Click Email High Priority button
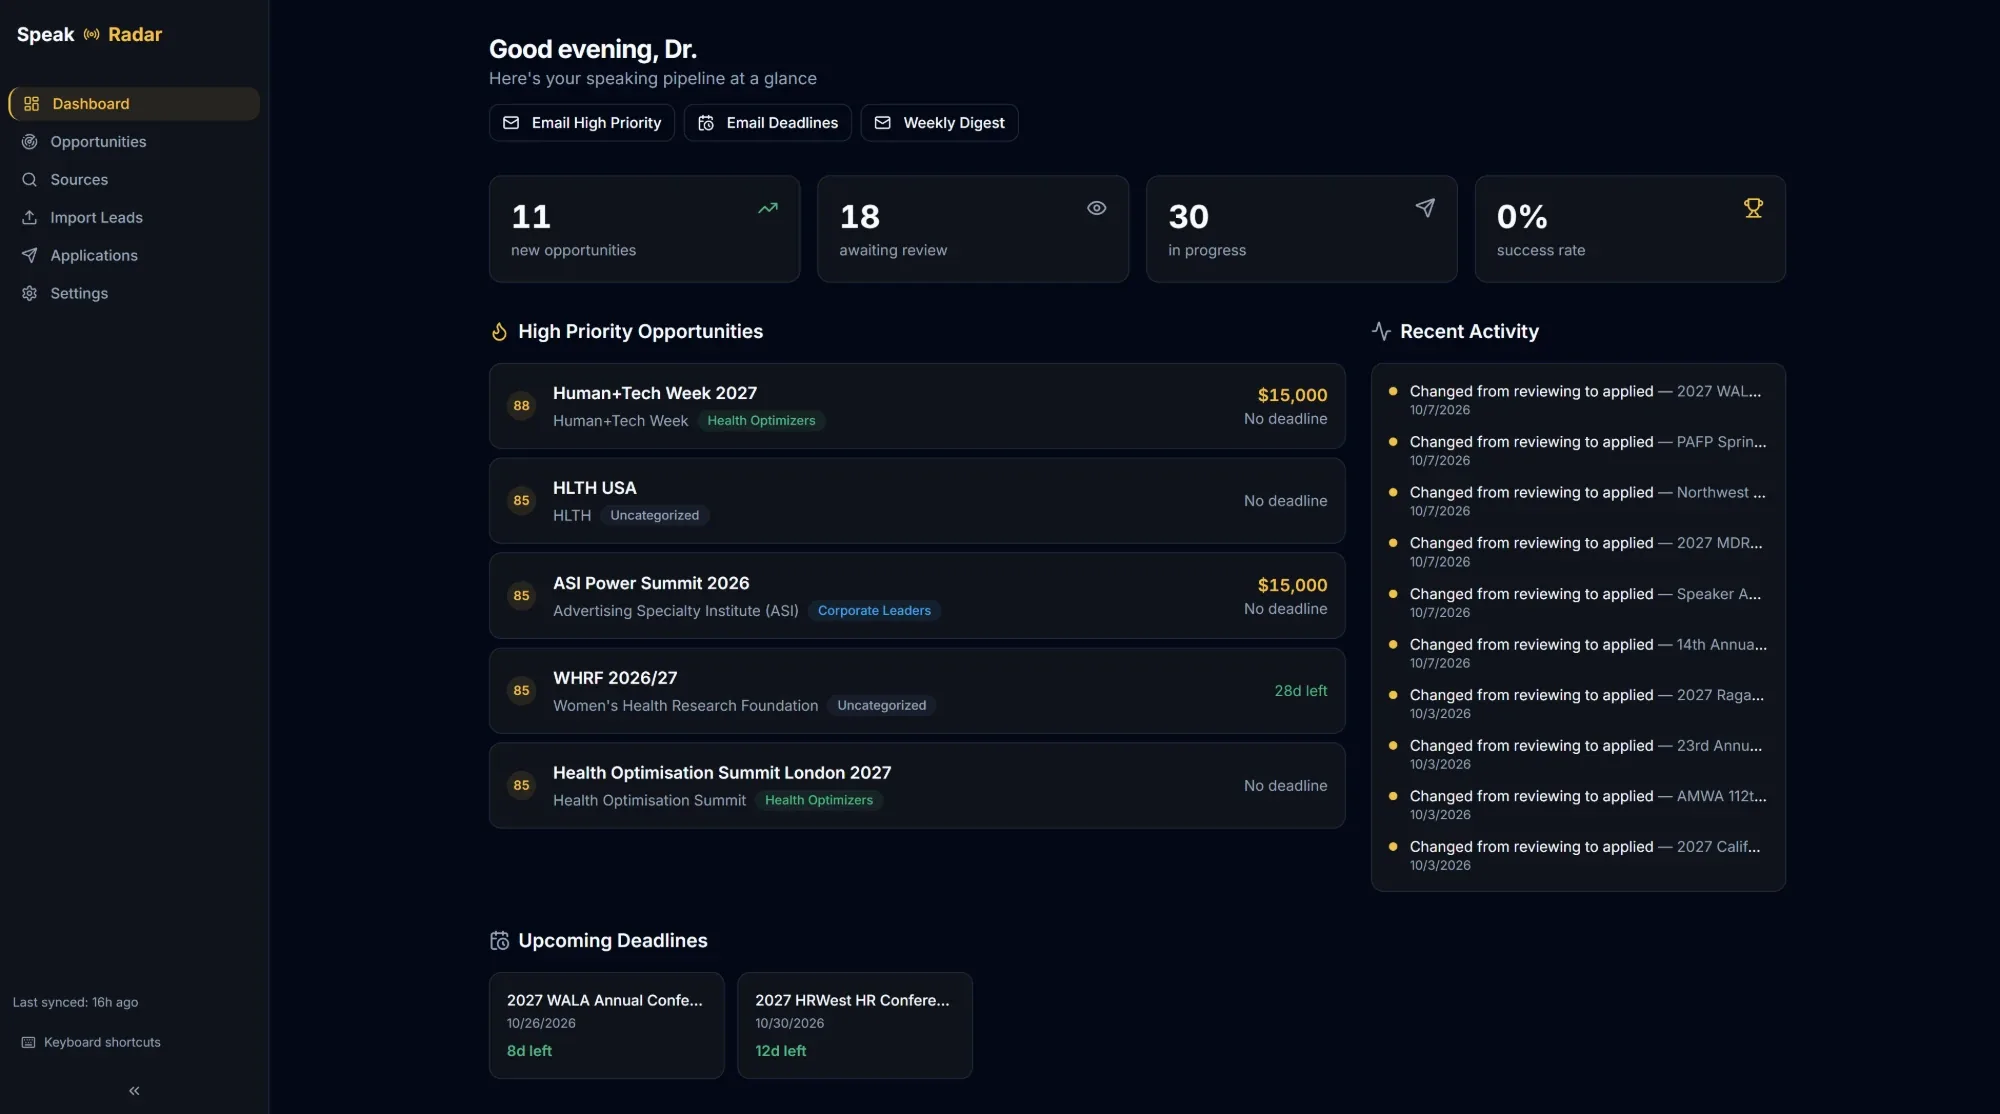This screenshot has height=1114, width=2000. coord(582,123)
